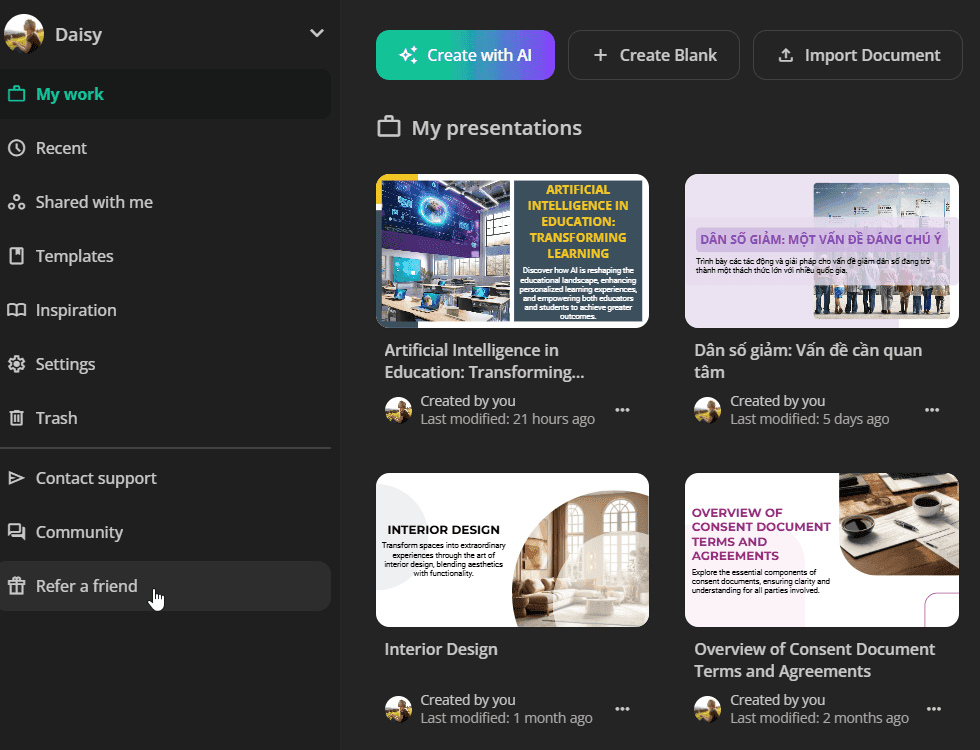Open the Trash bin icon
Image resolution: width=980 pixels, height=750 pixels.
tap(16, 418)
